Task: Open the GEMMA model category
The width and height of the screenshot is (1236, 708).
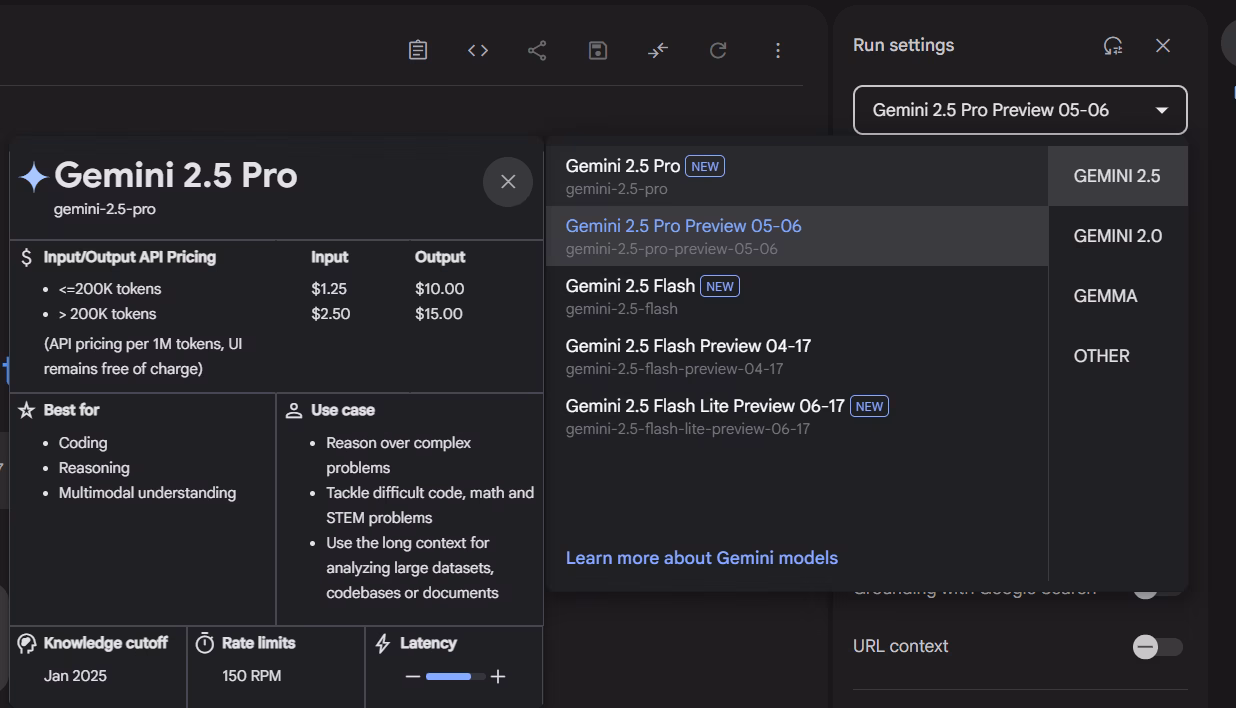Action: 1118,296
